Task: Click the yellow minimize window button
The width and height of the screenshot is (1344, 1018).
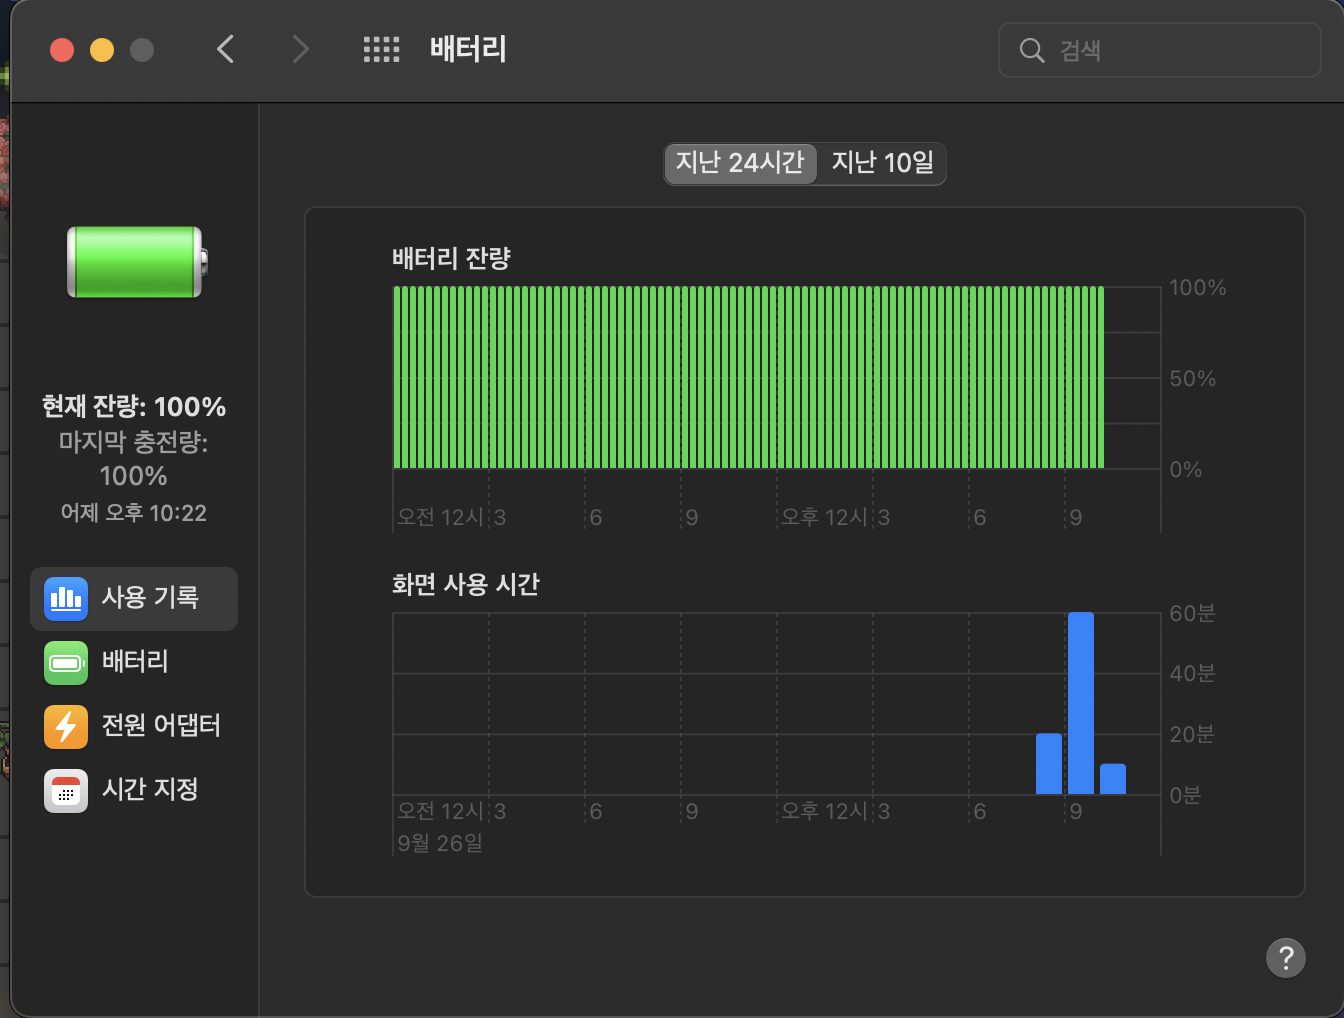Action: tap(102, 50)
